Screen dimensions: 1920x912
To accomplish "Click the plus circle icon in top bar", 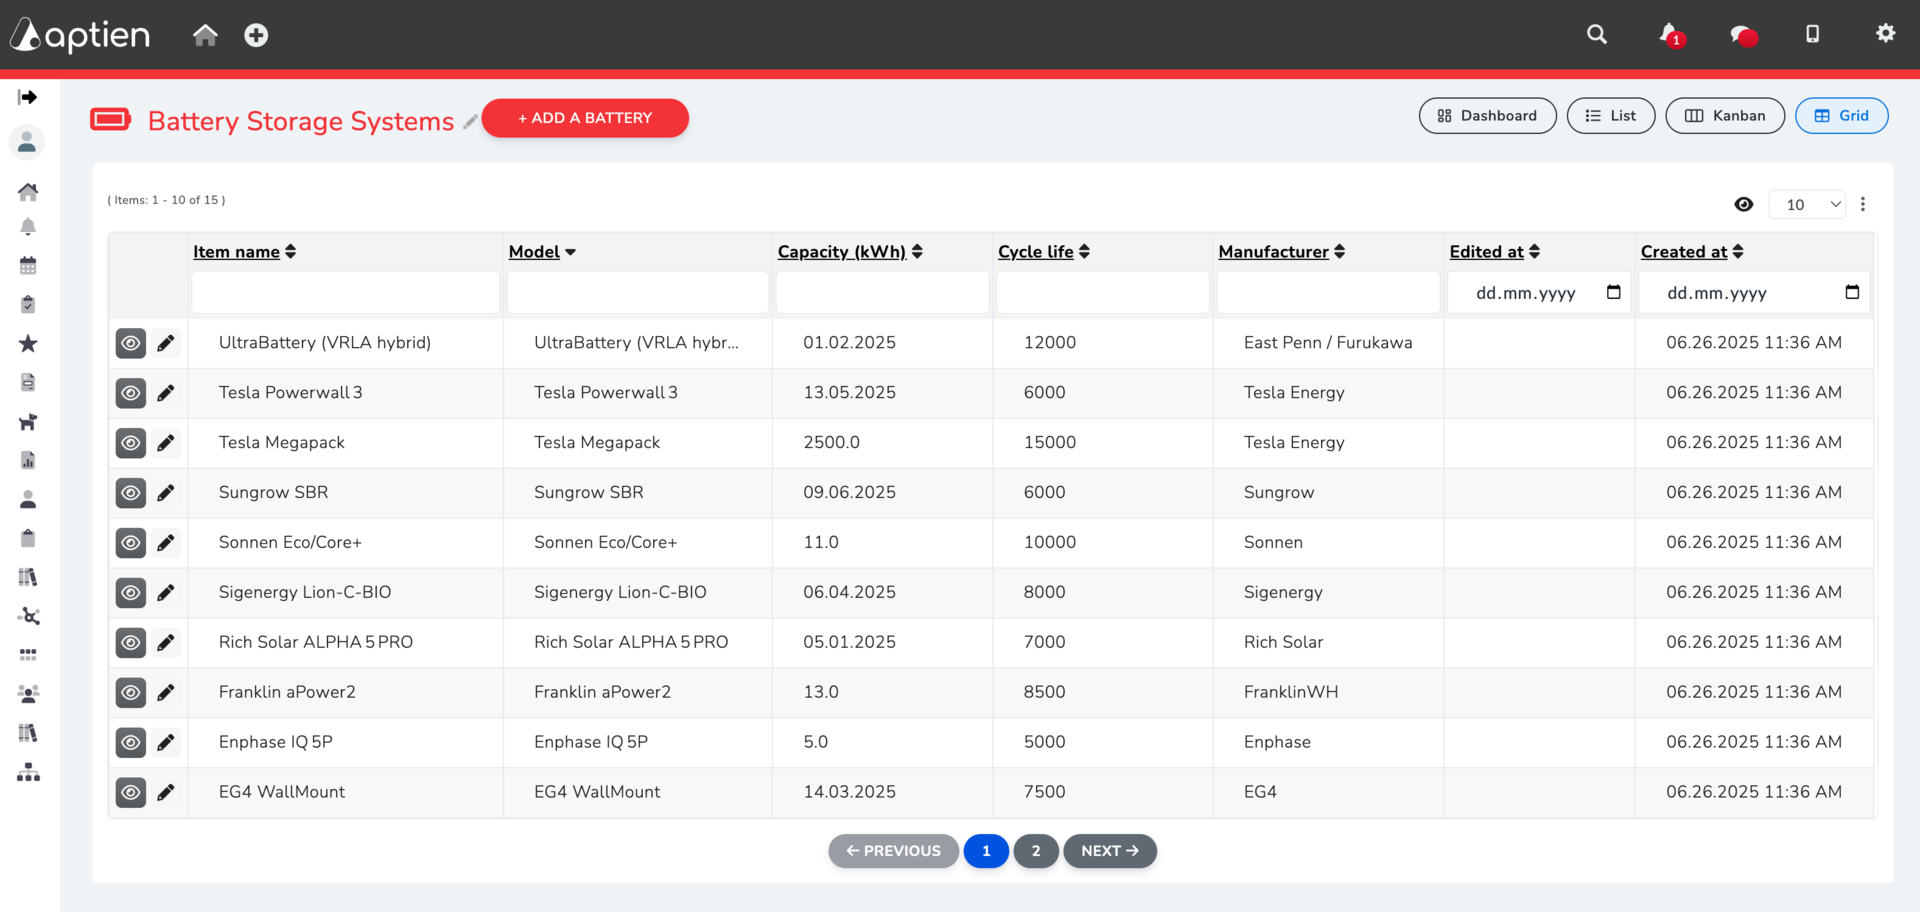I will [256, 35].
